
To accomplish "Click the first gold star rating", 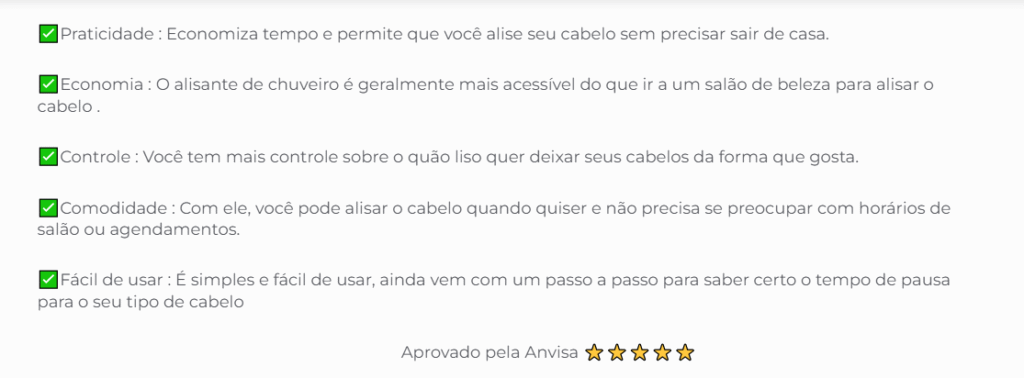I will tap(594, 353).
